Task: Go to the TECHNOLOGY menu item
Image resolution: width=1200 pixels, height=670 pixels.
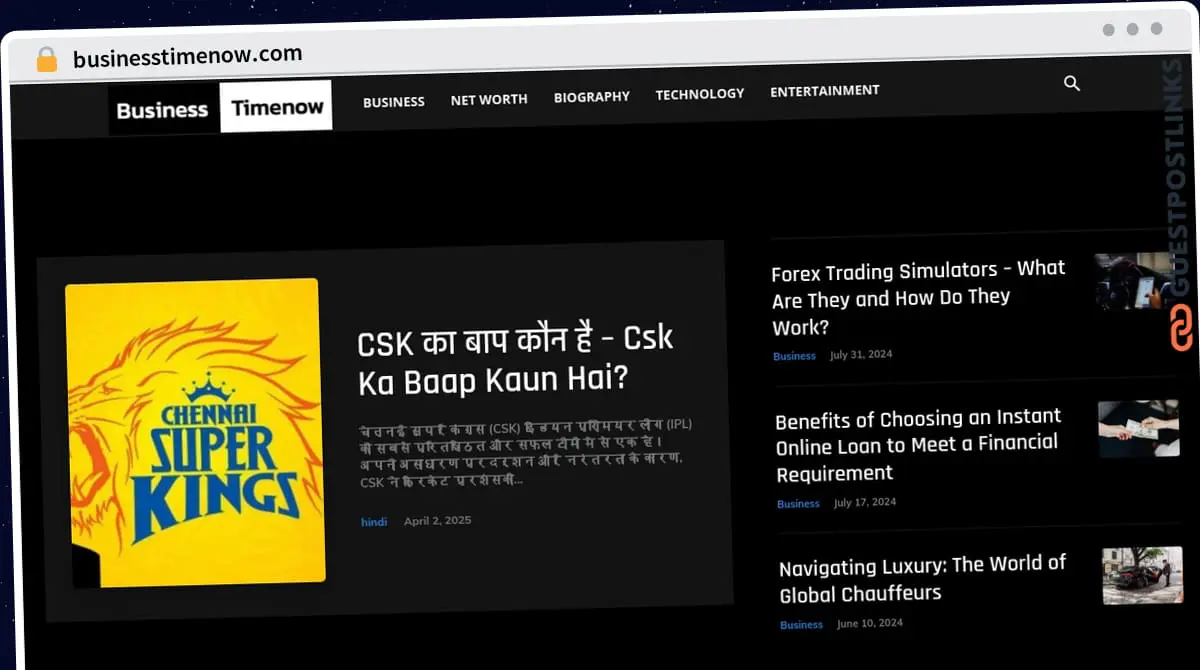Action: click(700, 93)
